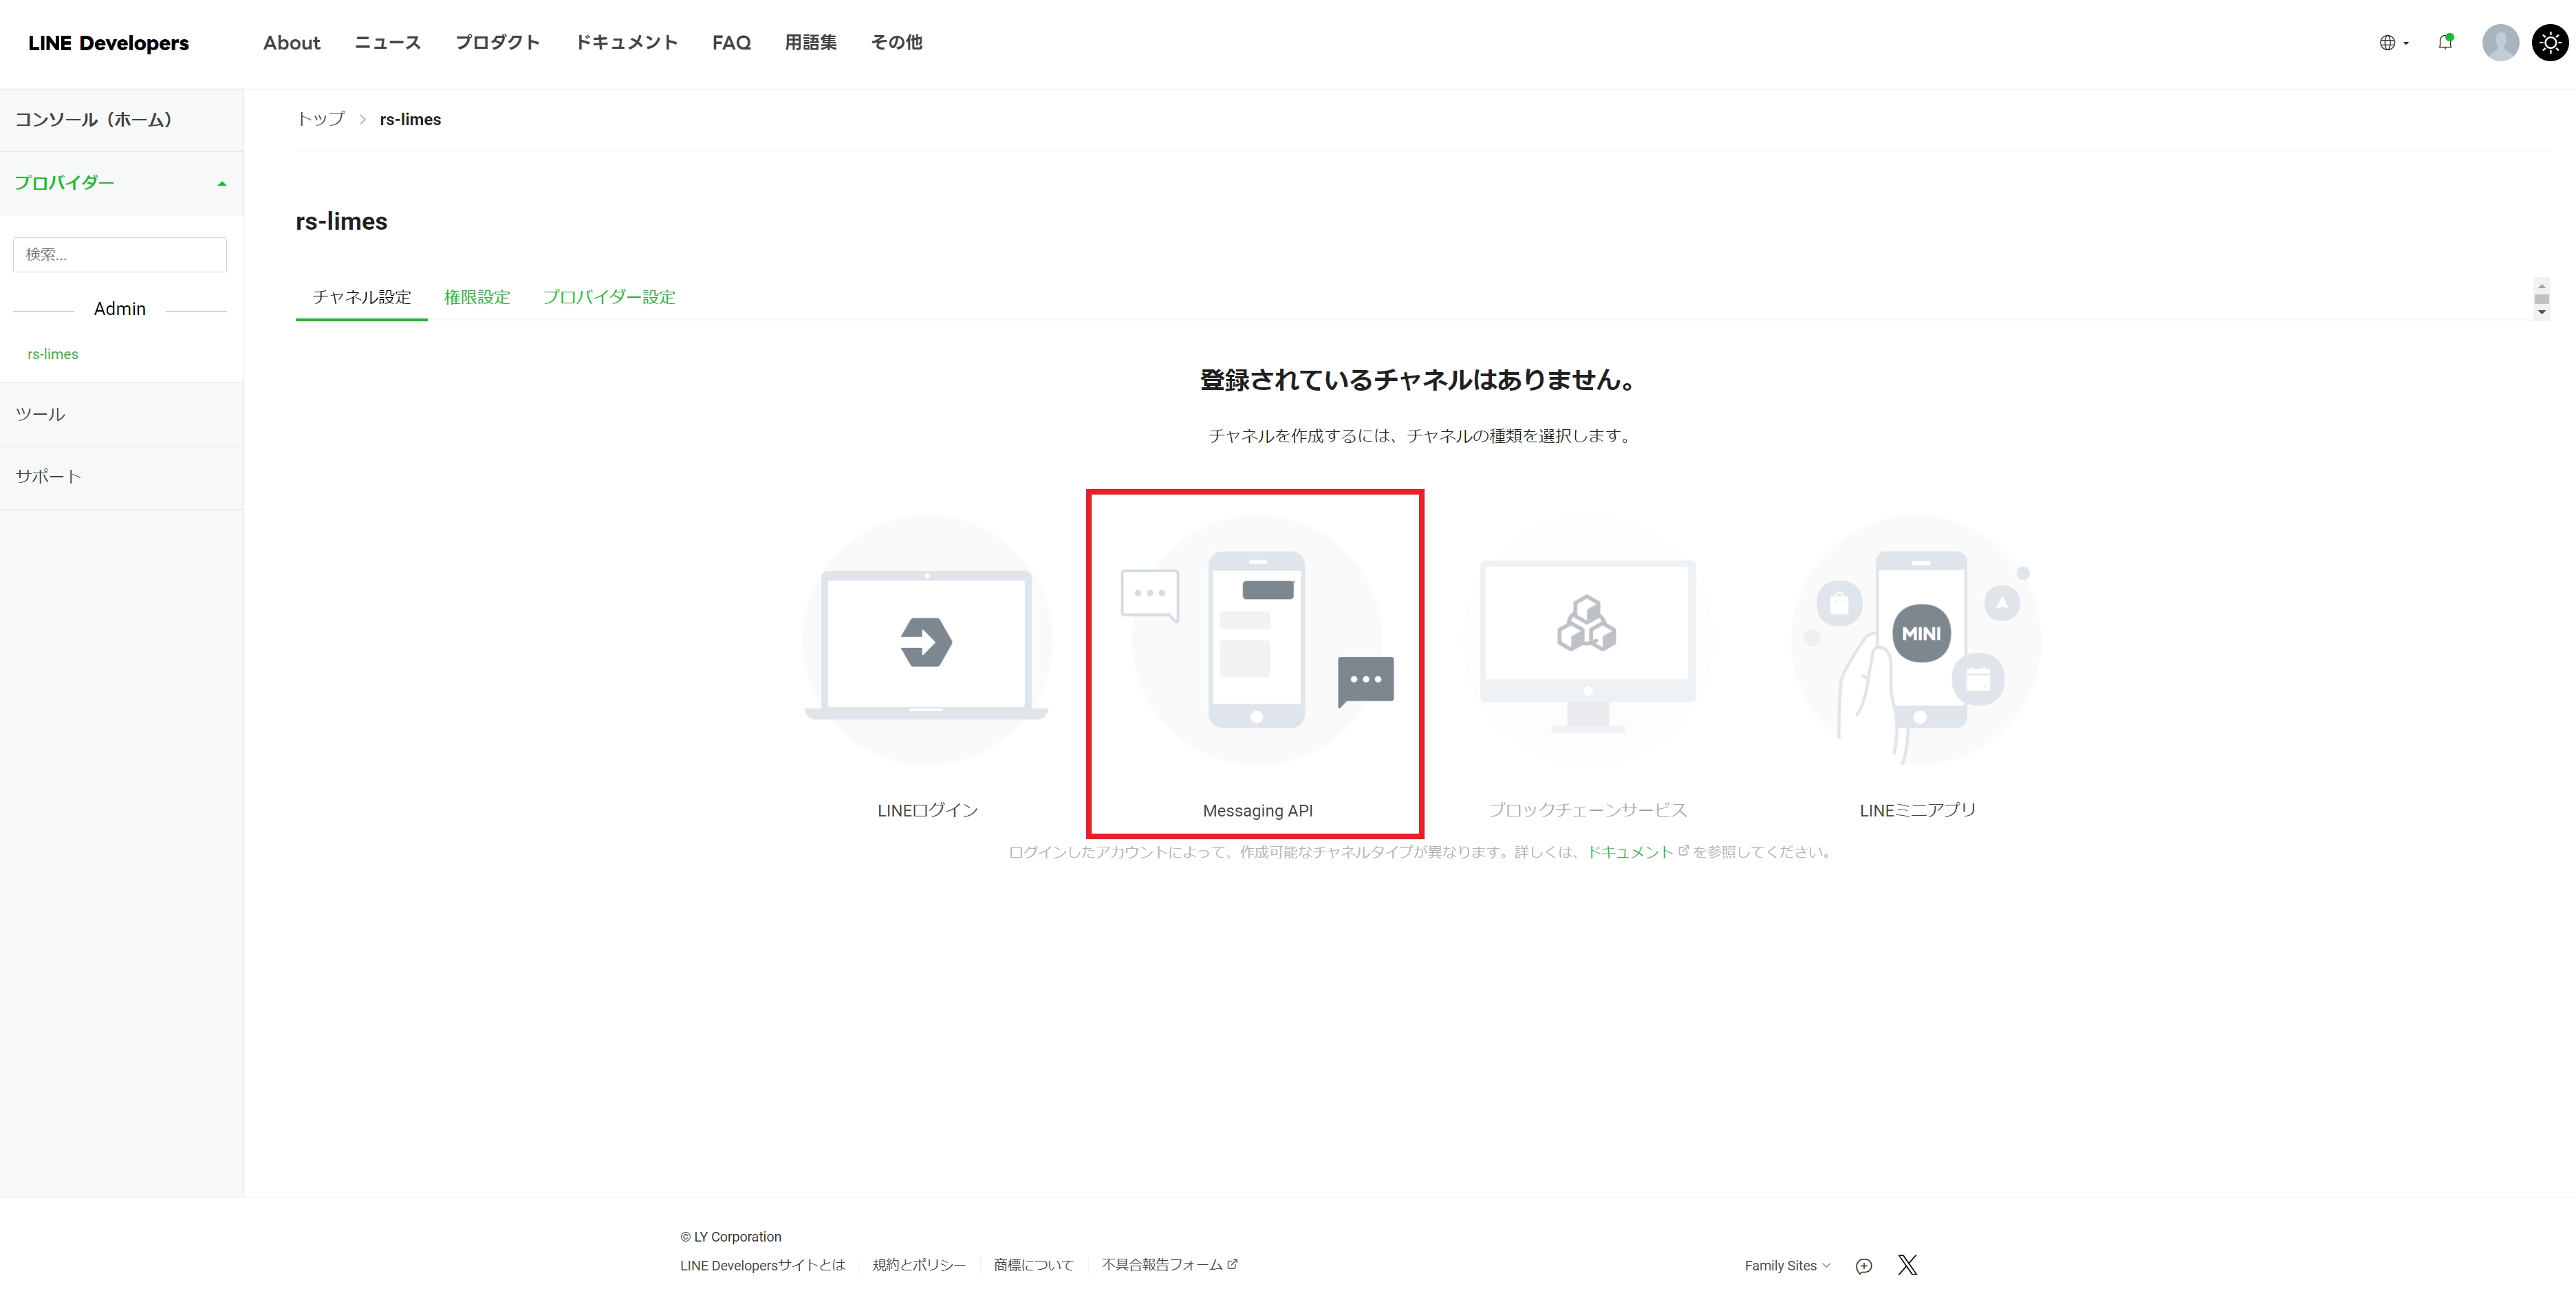Open the user profile avatar
The height and width of the screenshot is (1300, 2576).
point(2500,43)
